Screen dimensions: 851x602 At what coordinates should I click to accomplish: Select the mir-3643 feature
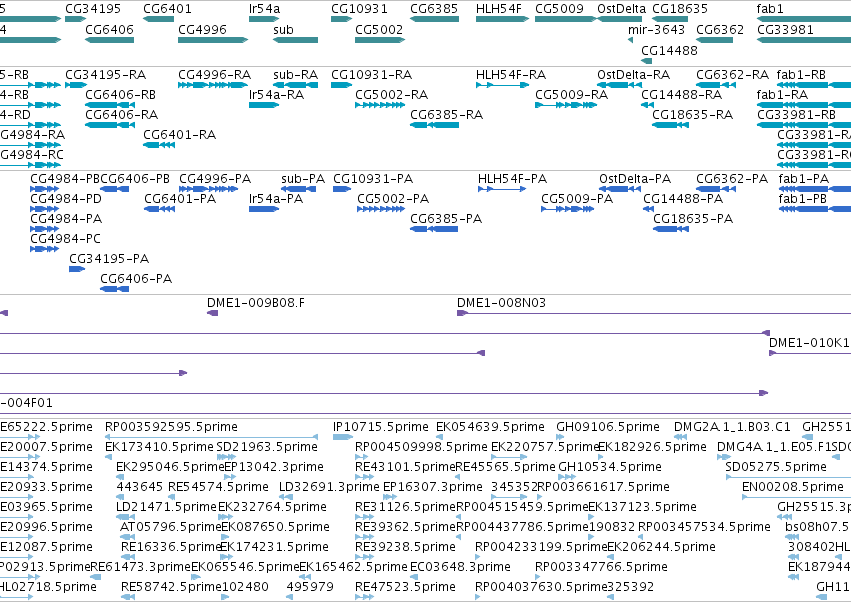631,40
